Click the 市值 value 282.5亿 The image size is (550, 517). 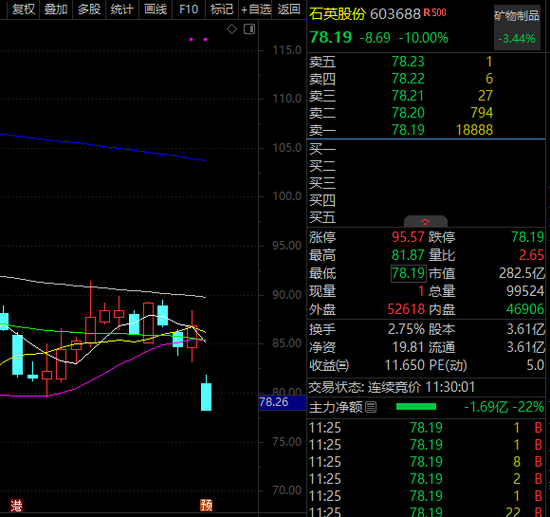(x=522, y=273)
